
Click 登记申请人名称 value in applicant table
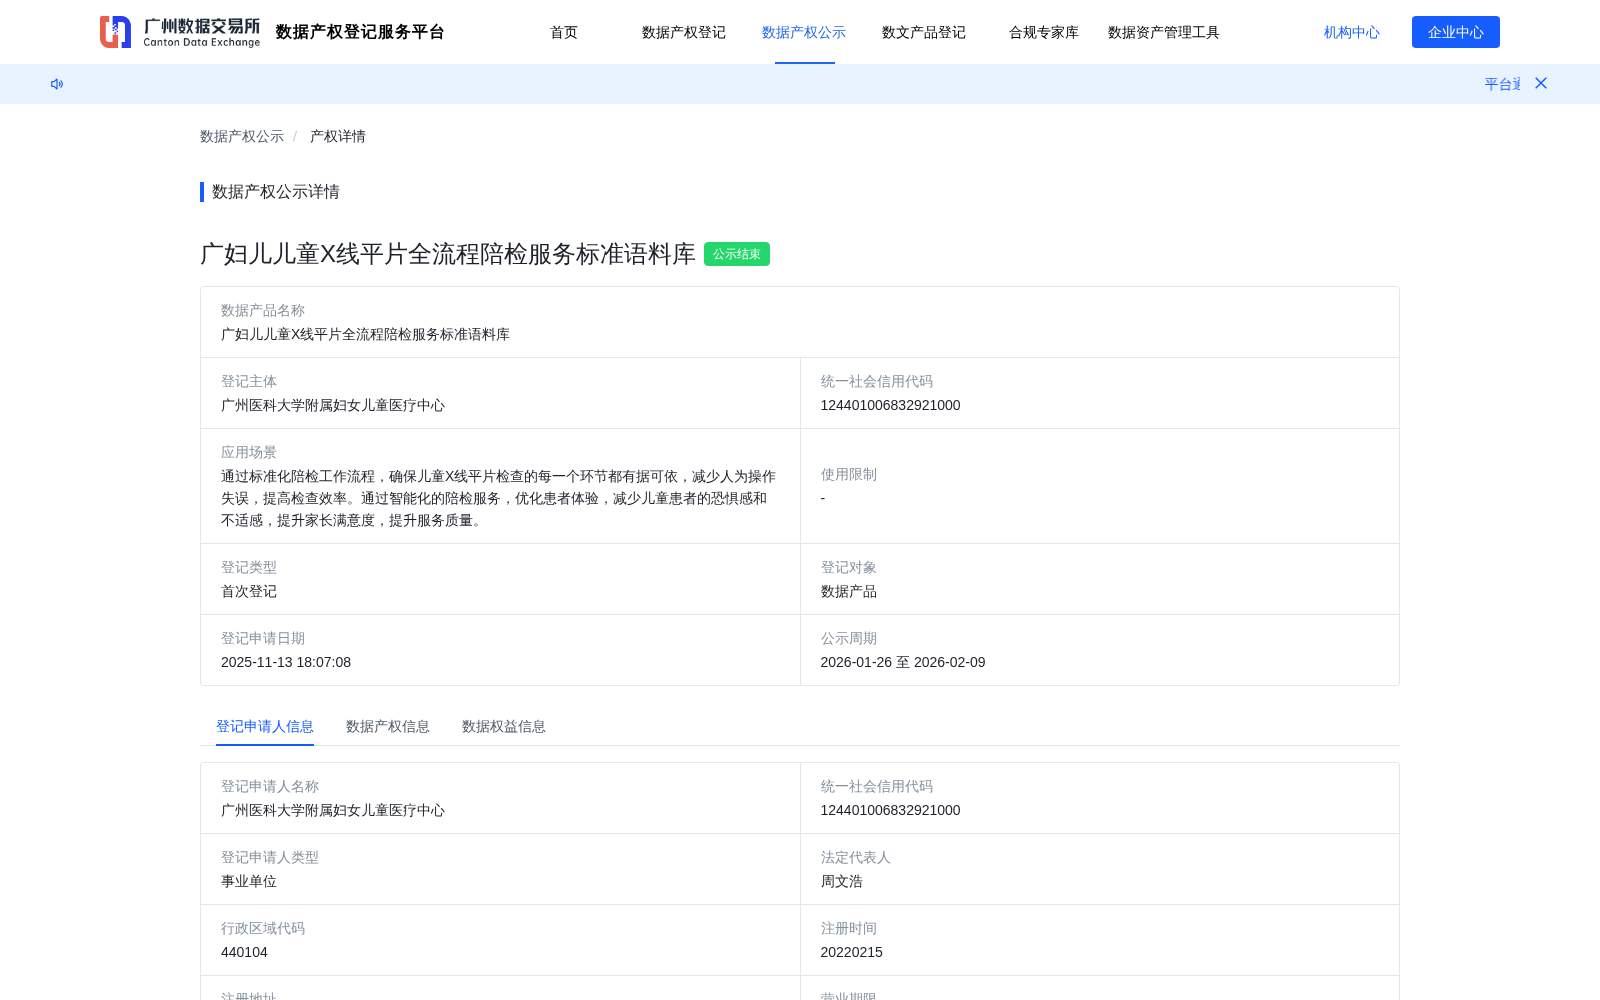333,810
